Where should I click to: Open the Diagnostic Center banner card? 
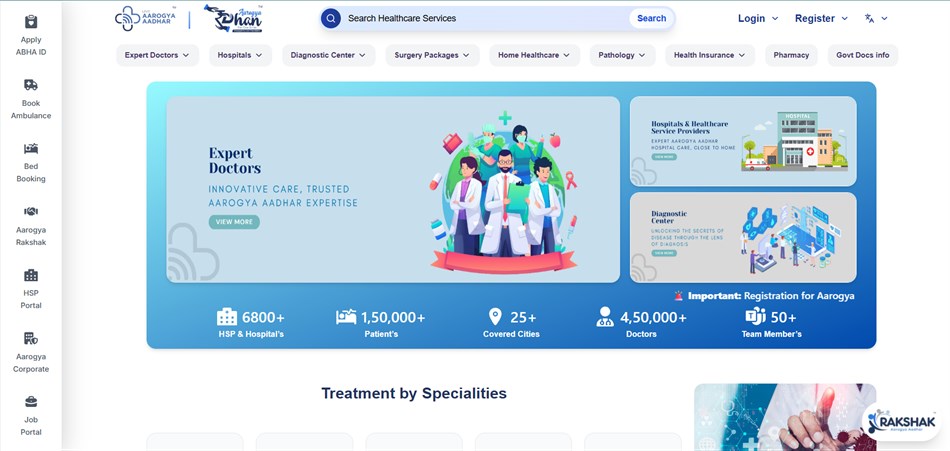click(x=743, y=238)
